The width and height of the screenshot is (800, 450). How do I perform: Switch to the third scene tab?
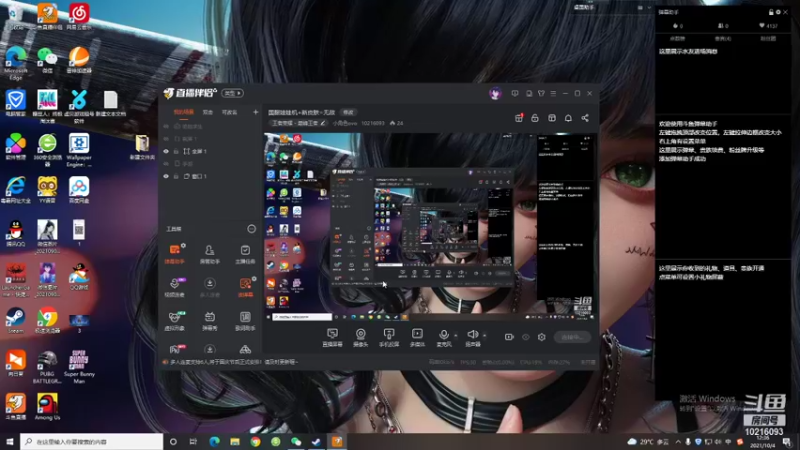click(230, 112)
